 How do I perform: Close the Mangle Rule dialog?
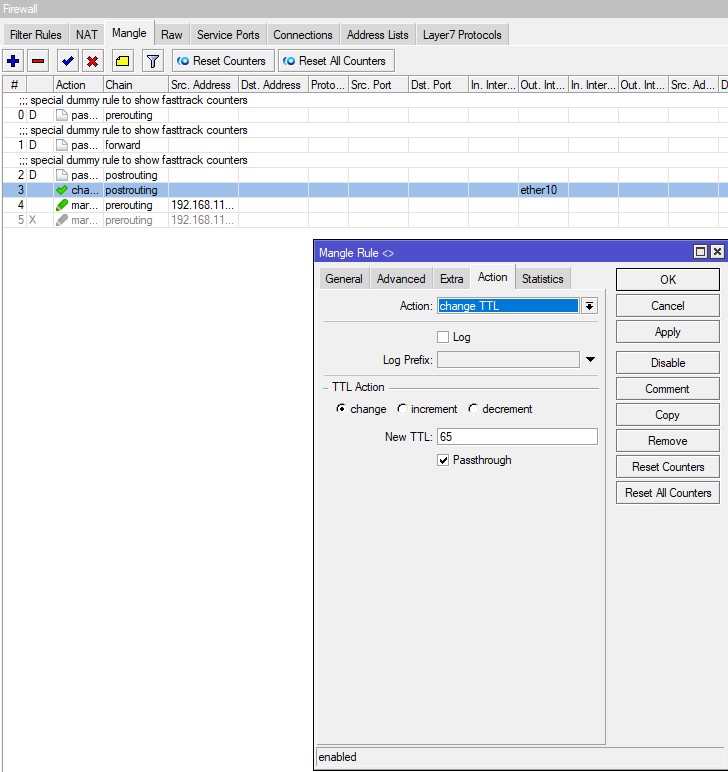point(717,252)
